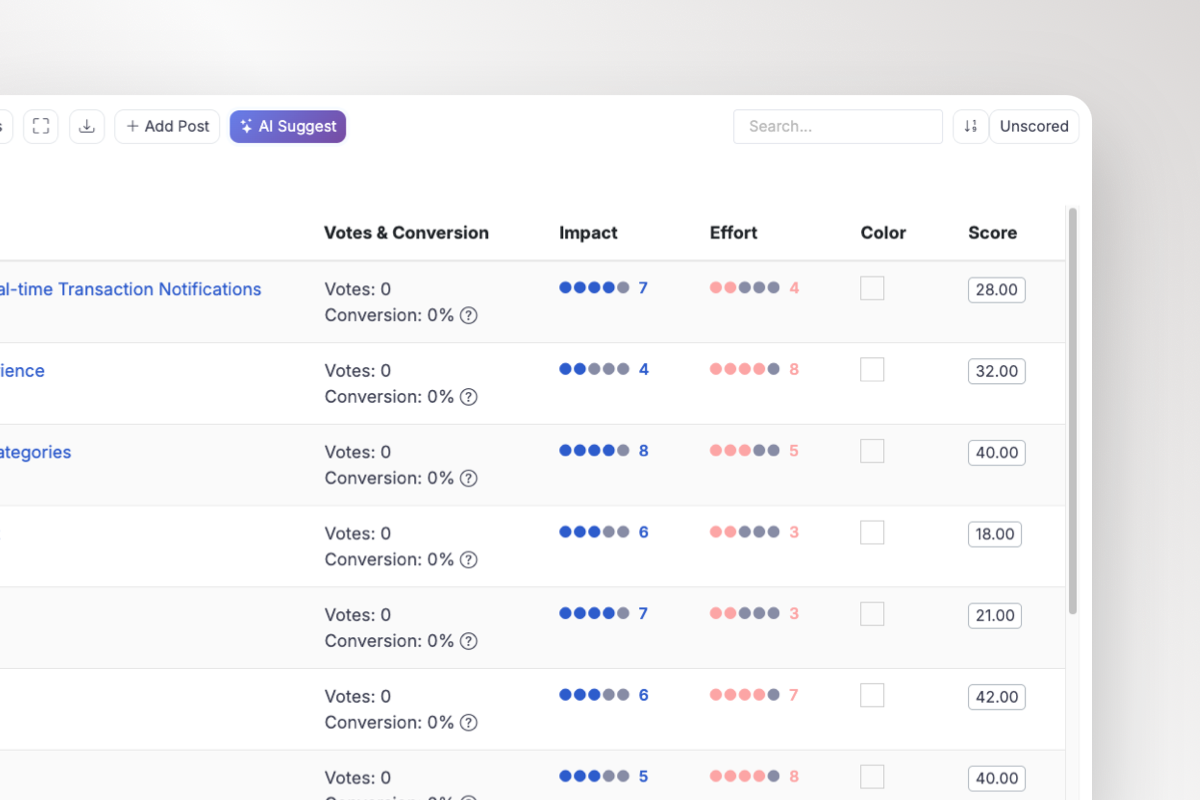The width and height of the screenshot is (1200, 800).
Task: Click the vertical scrollbar of the table
Action: pyautogui.click(x=1073, y=410)
